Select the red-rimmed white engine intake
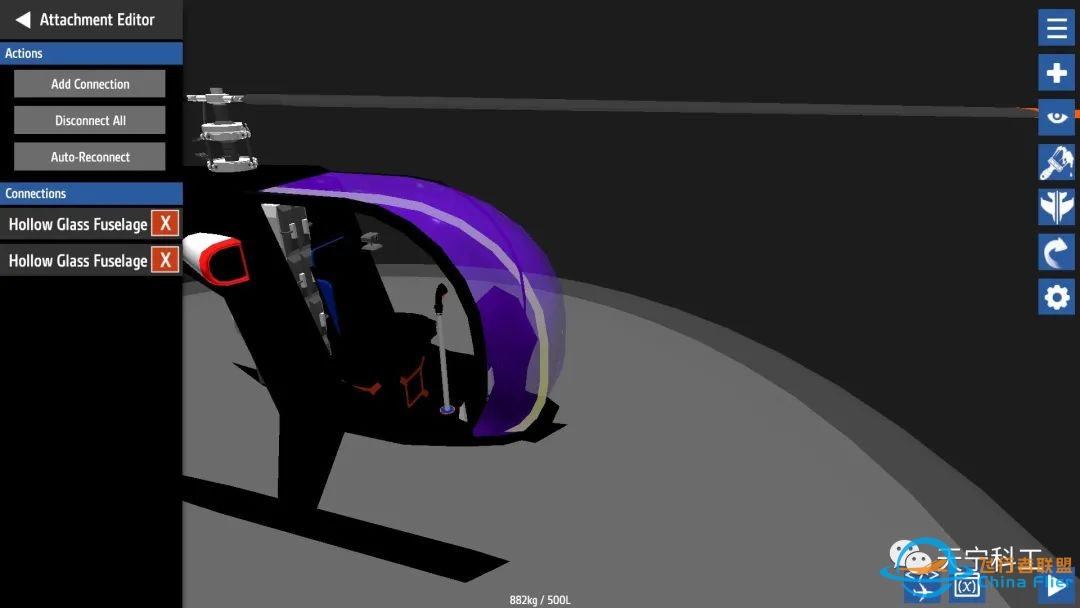This screenshot has height=608, width=1080. pyautogui.click(x=221, y=259)
